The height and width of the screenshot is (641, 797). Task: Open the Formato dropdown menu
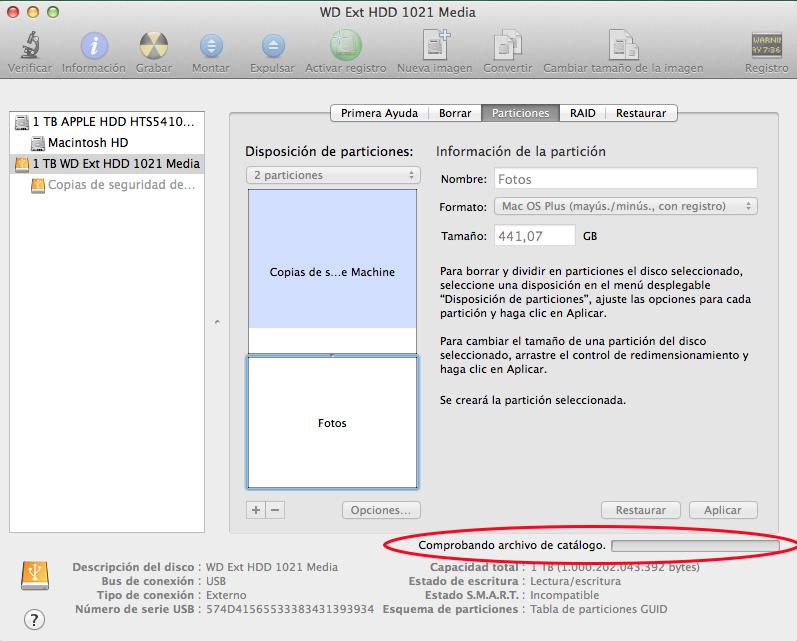[x=626, y=206]
